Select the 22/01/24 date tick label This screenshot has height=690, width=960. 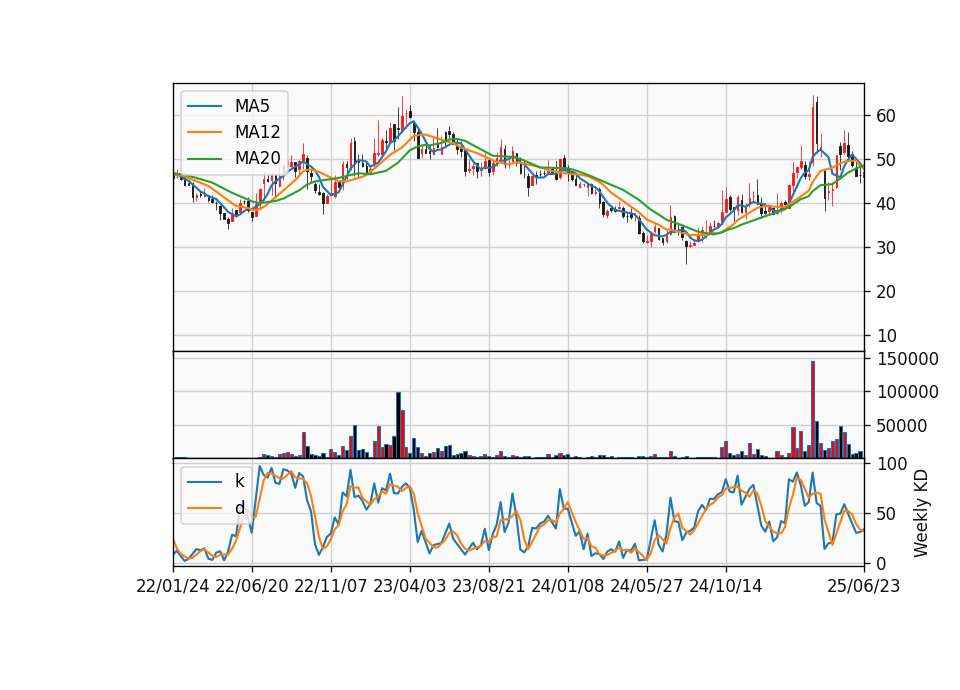173,586
